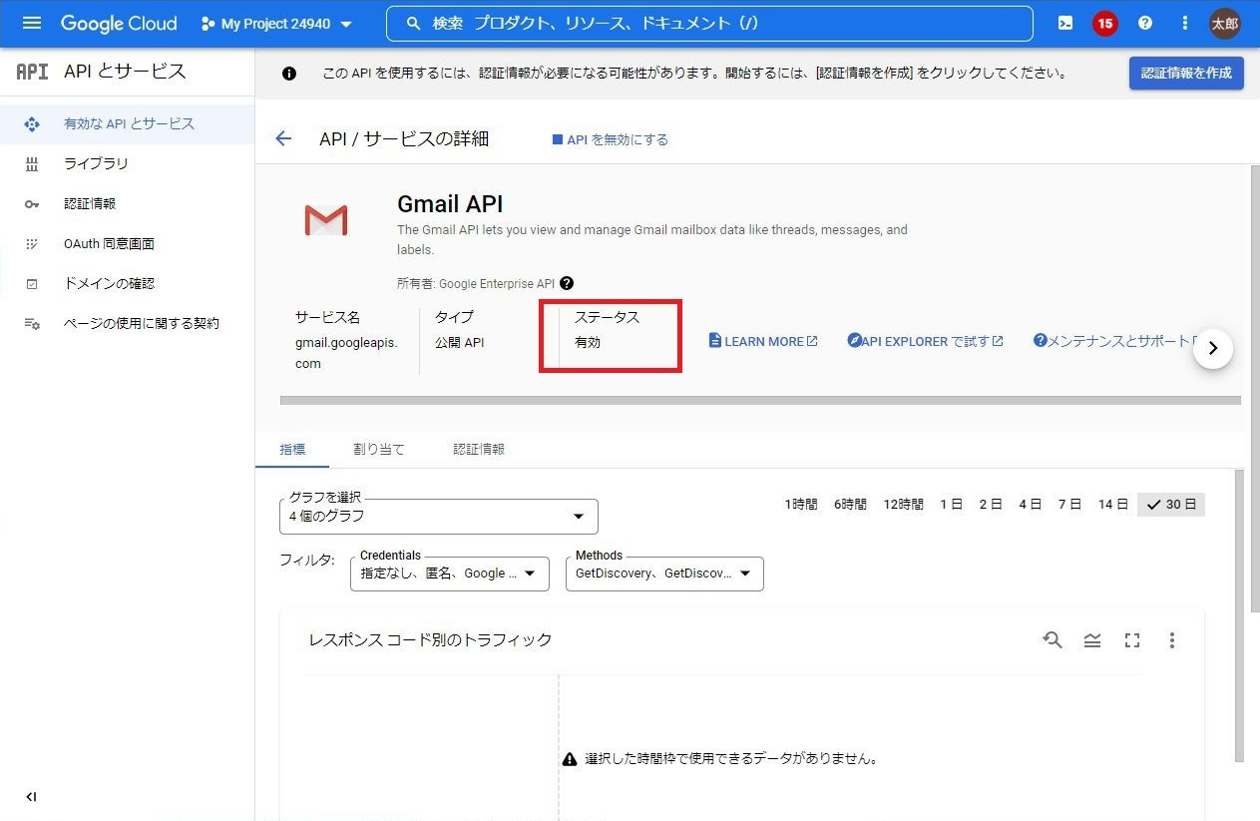1260x821 pixels.
Task: Select the 30 日 time range
Action: pyautogui.click(x=1171, y=505)
